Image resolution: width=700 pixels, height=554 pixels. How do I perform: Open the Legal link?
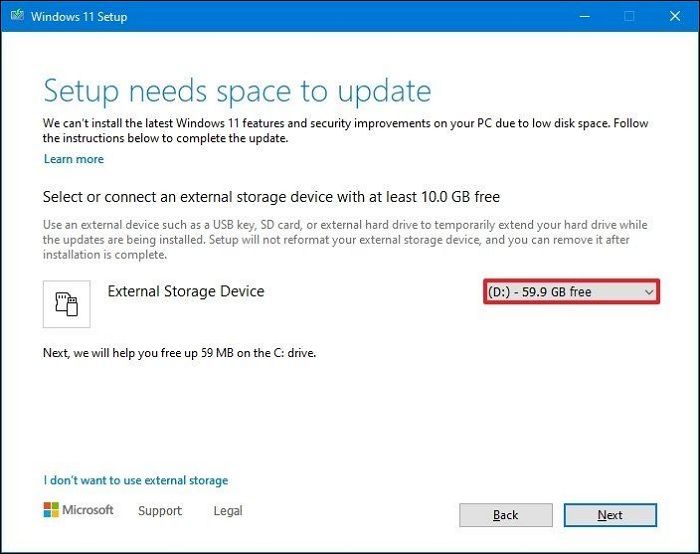(228, 511)
